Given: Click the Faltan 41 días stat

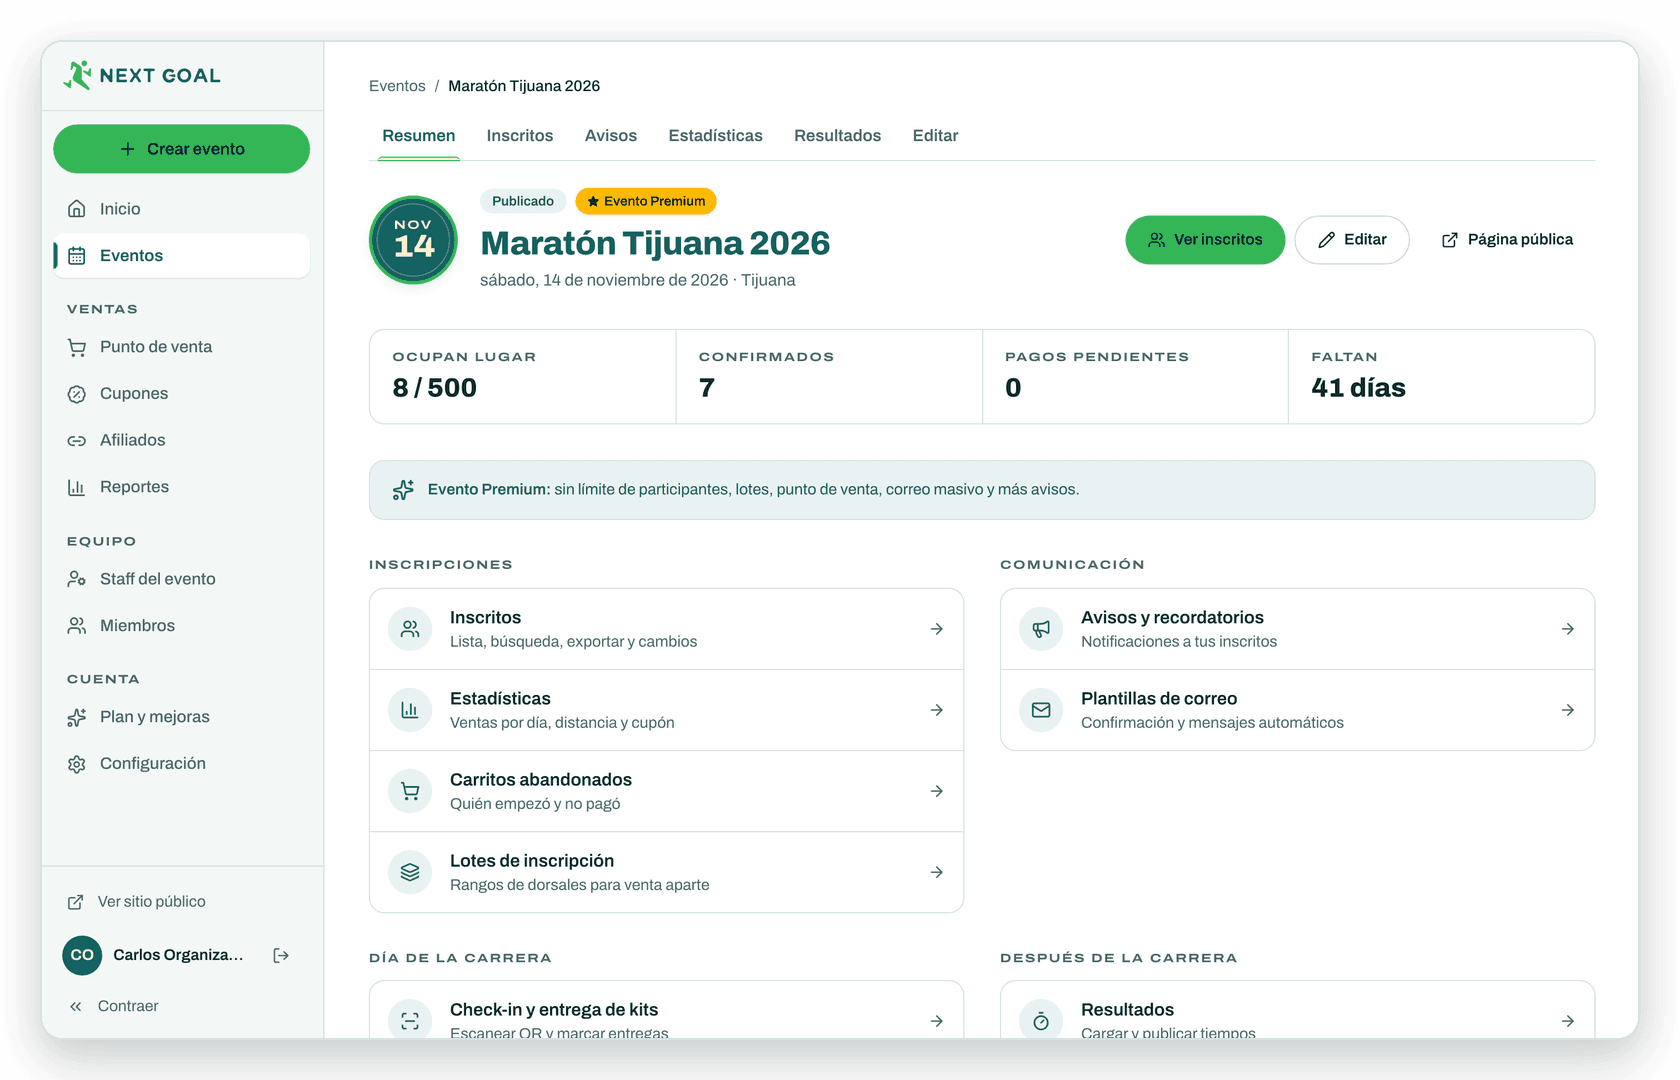Looking at the screenshot, I should 1441,377.
